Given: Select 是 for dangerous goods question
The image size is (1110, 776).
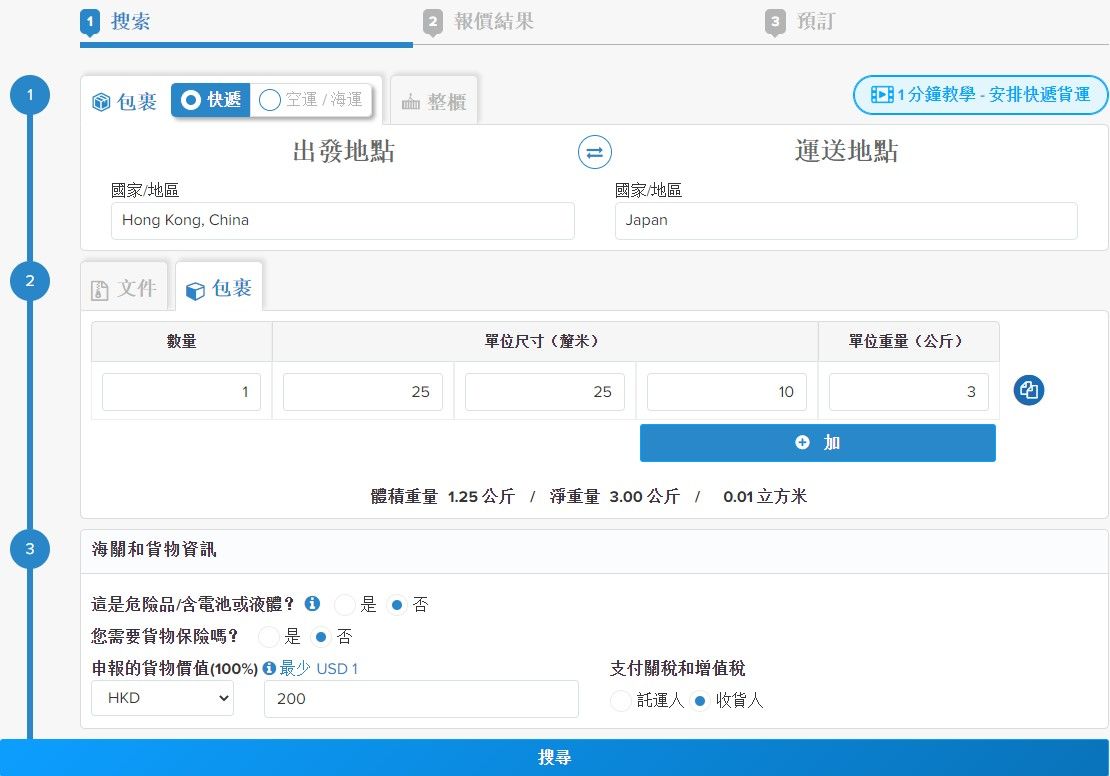Looking at the screenshot, I should coord(346,604).
